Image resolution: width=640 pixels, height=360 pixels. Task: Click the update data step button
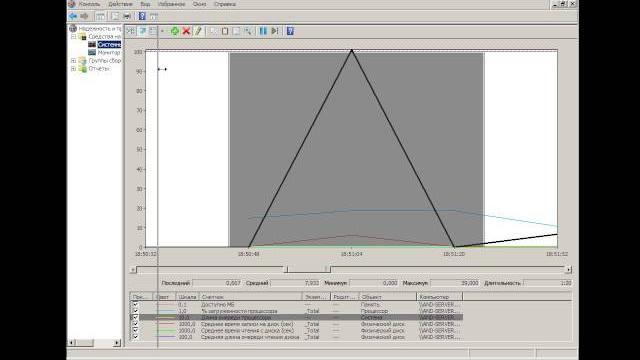pos(275,31)
